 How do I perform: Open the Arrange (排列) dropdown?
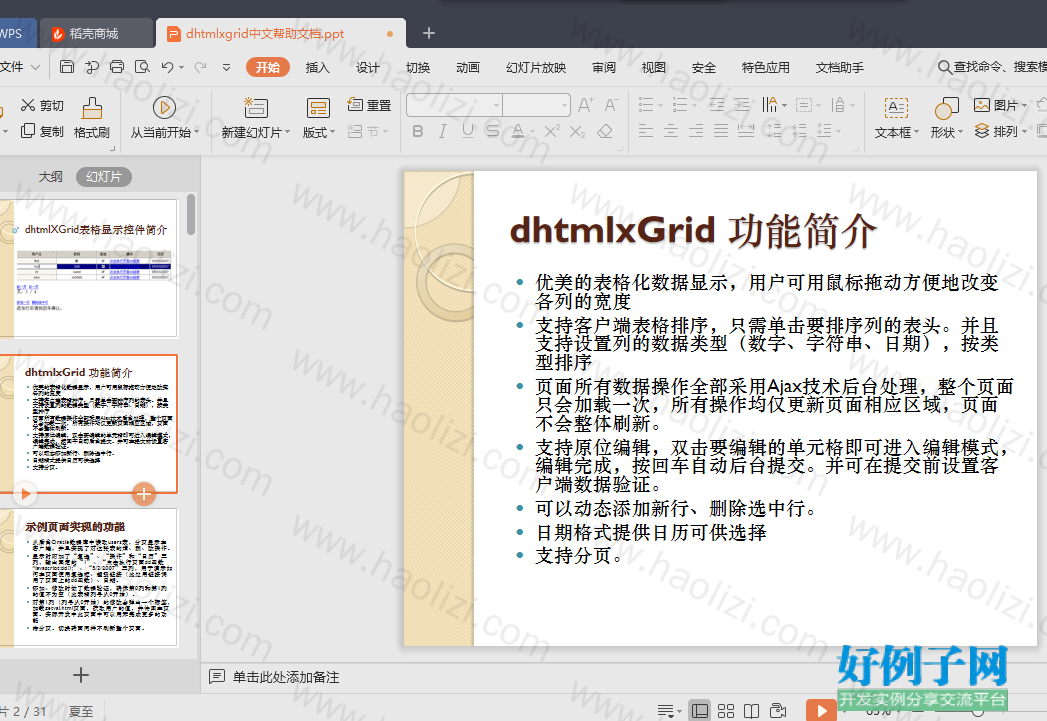pyautogui.click(x=1000, y=132)
